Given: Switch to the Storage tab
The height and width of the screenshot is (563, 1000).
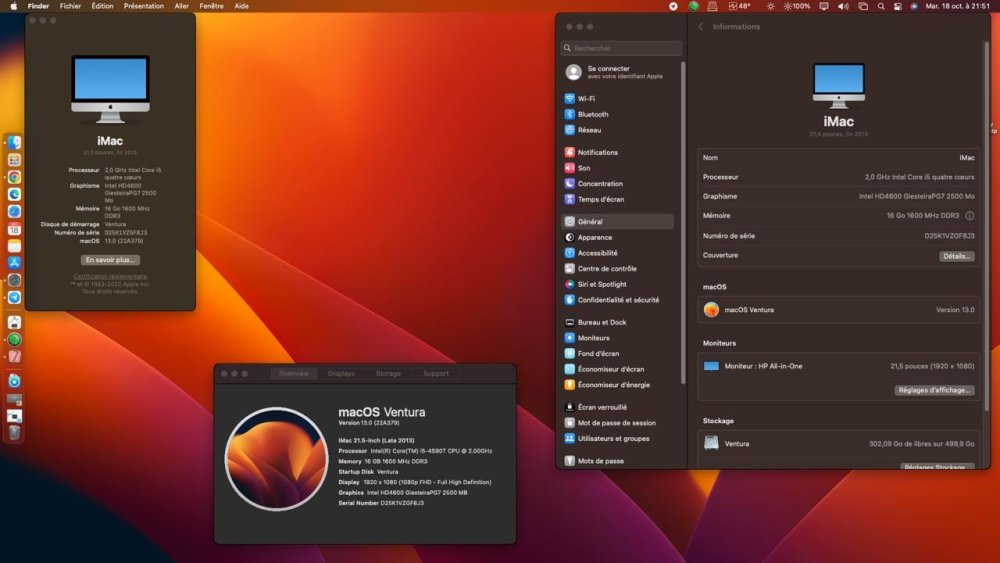Looking at the screenshot, I should point(388,374).
